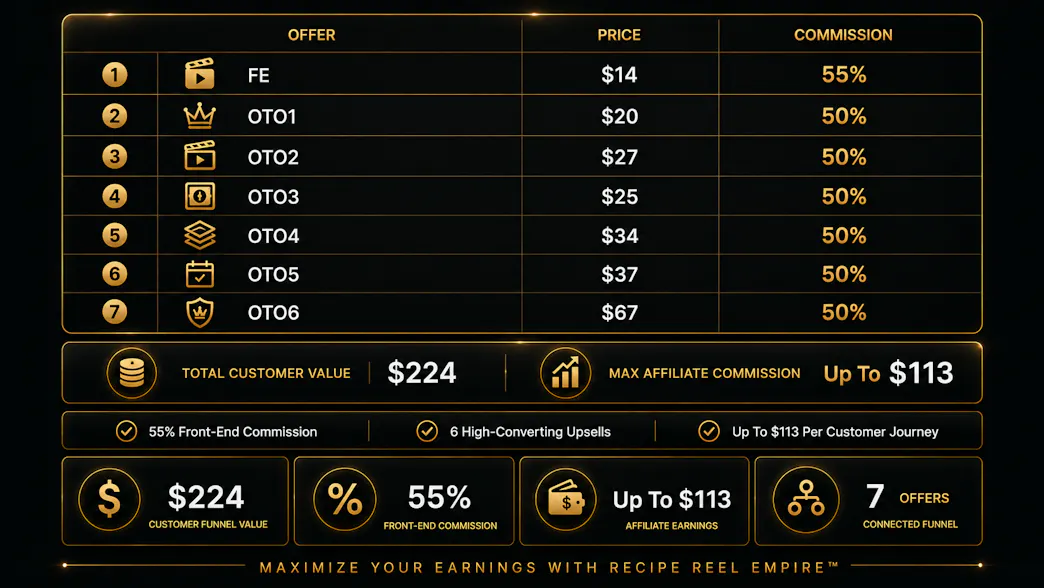Image resolution: width=1044 pixels, height=588 pixels.
Task: Click the coin stack Total Customer Value icon
Action: [x=132, y=373]
